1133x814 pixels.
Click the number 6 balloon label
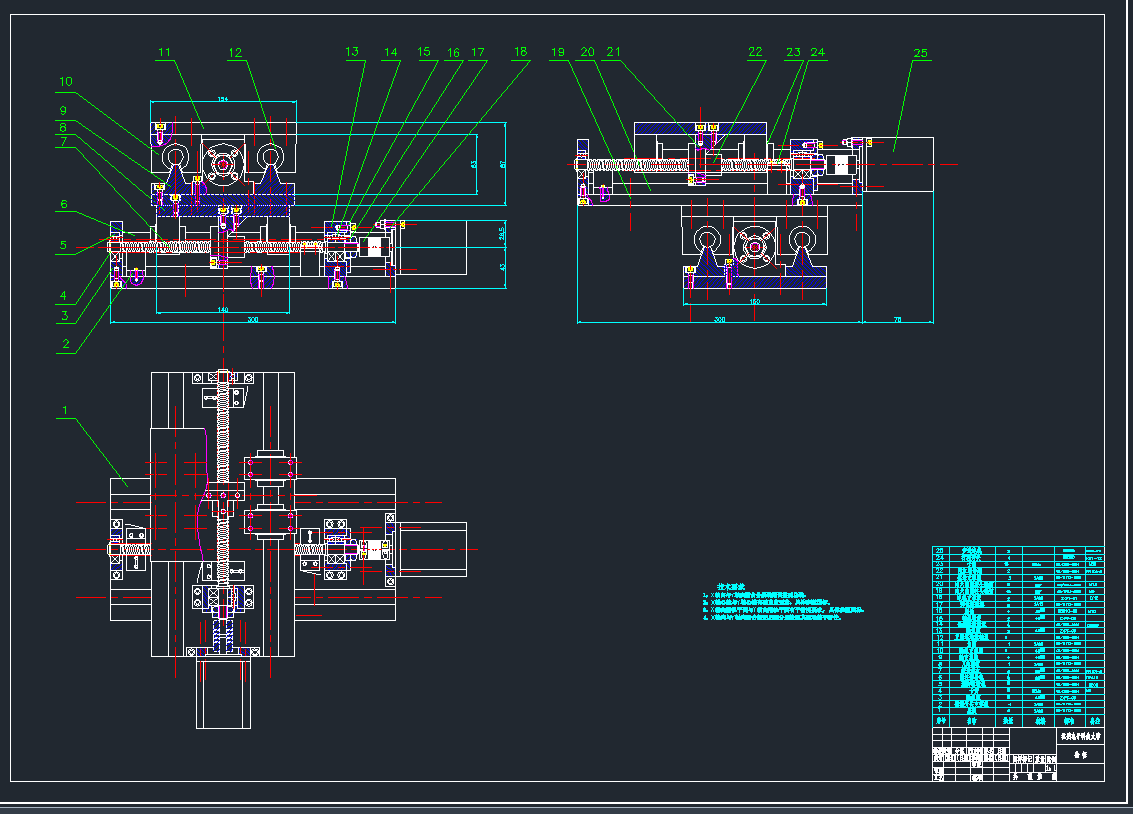(63, 204)
